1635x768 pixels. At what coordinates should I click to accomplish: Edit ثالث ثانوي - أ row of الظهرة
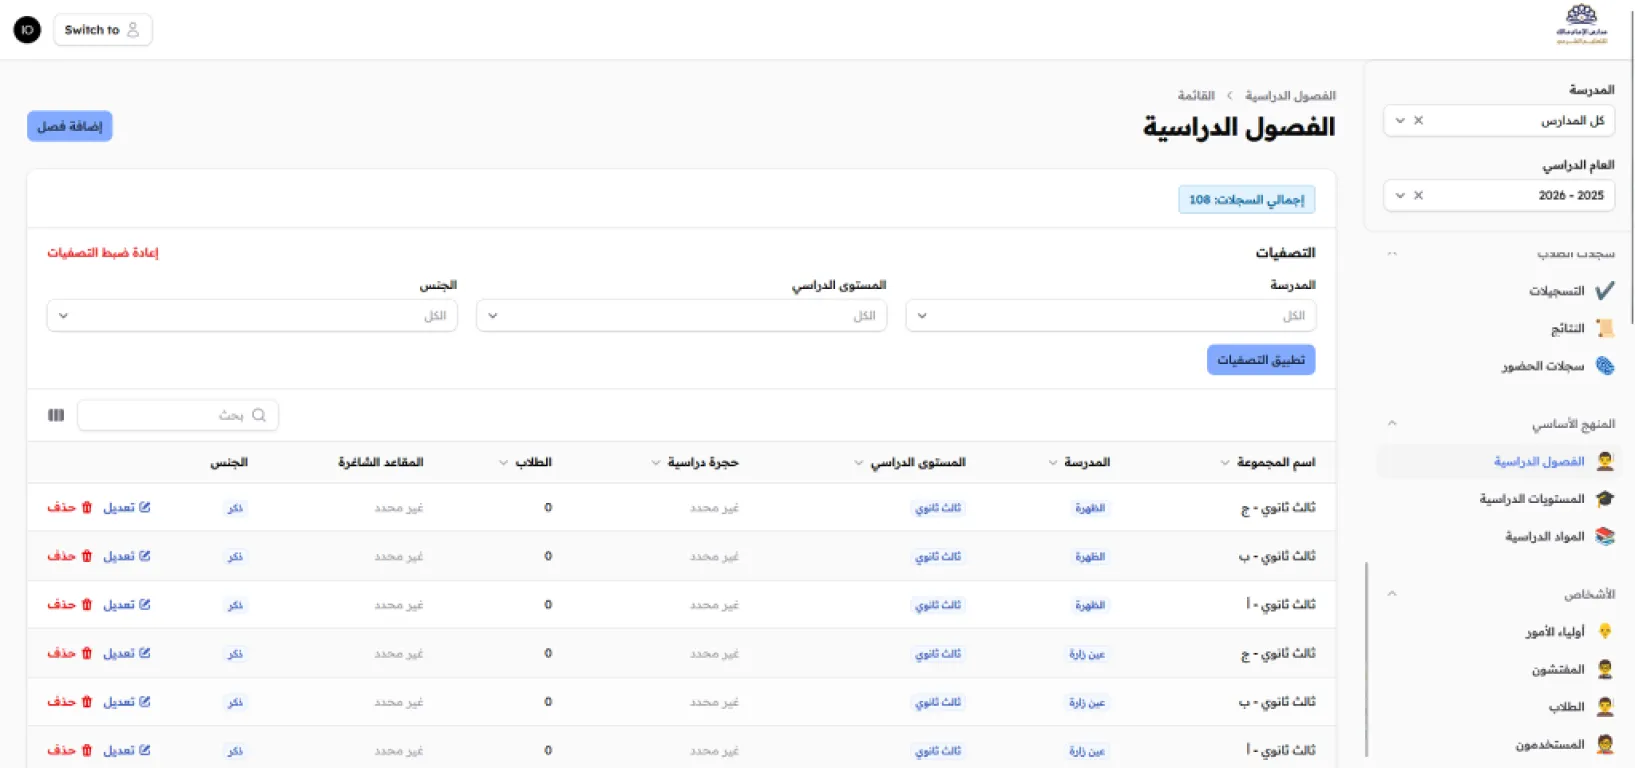[x=127, y=605]
